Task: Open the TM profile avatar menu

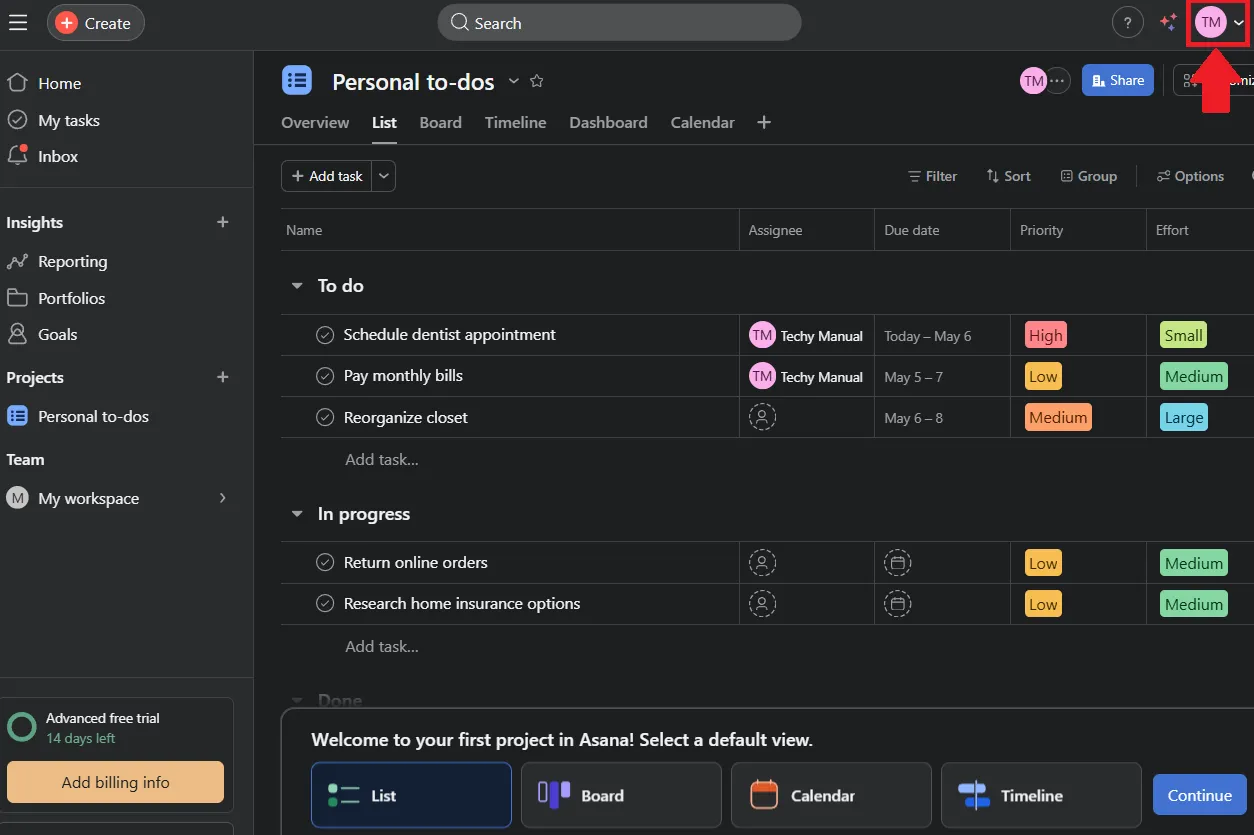Action: pyautogui.click(x=1219, y=23)
